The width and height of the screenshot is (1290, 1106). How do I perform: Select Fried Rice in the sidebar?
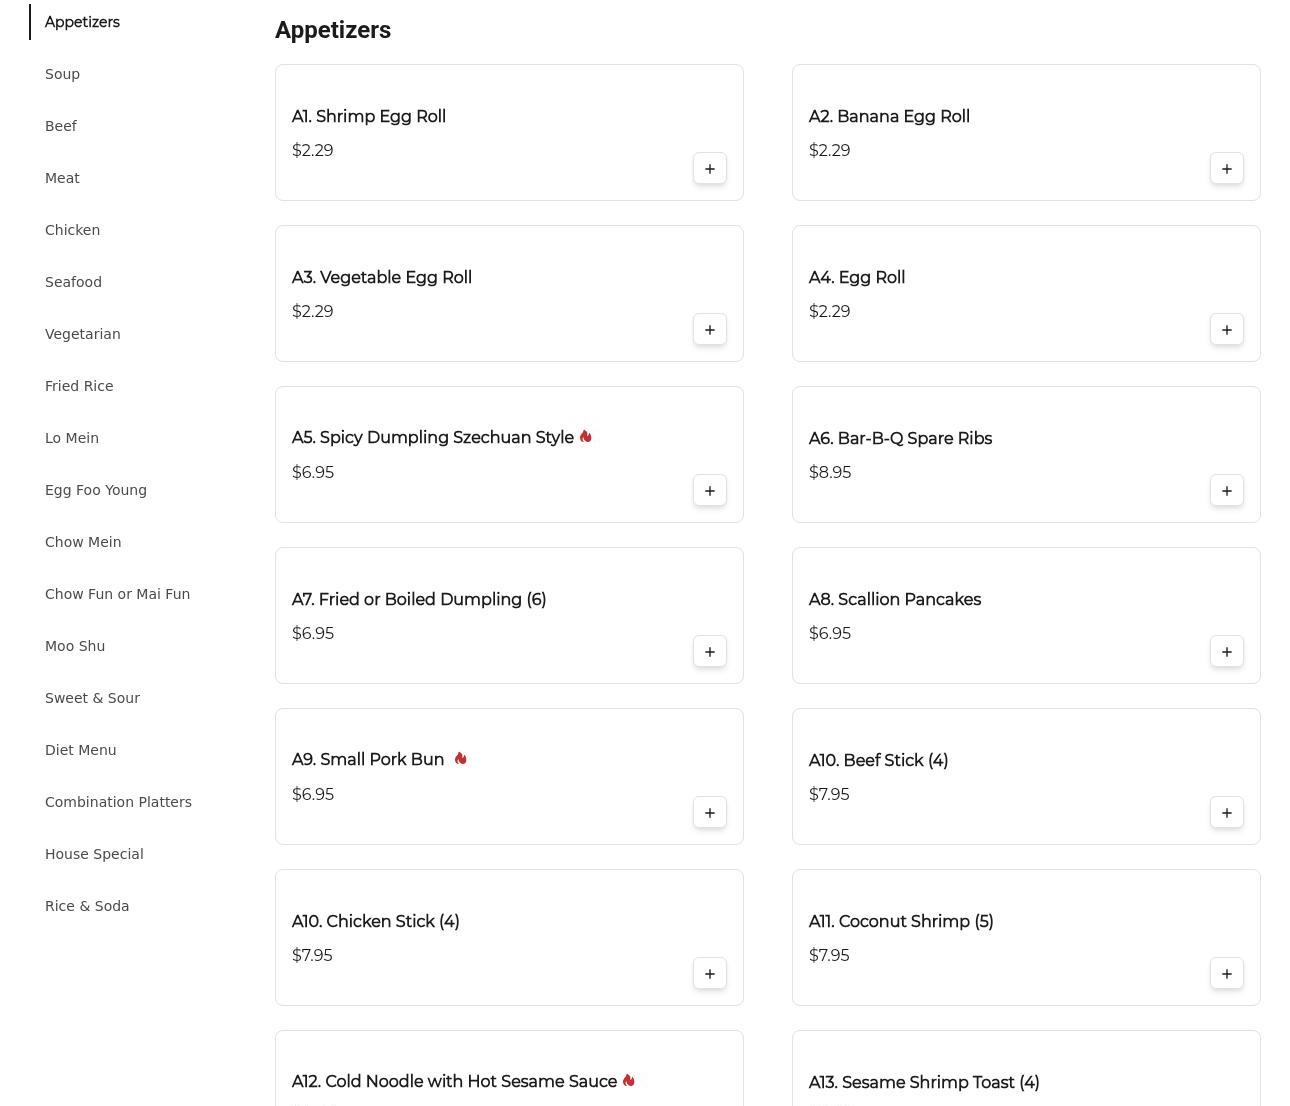click(x=79, y=386)
